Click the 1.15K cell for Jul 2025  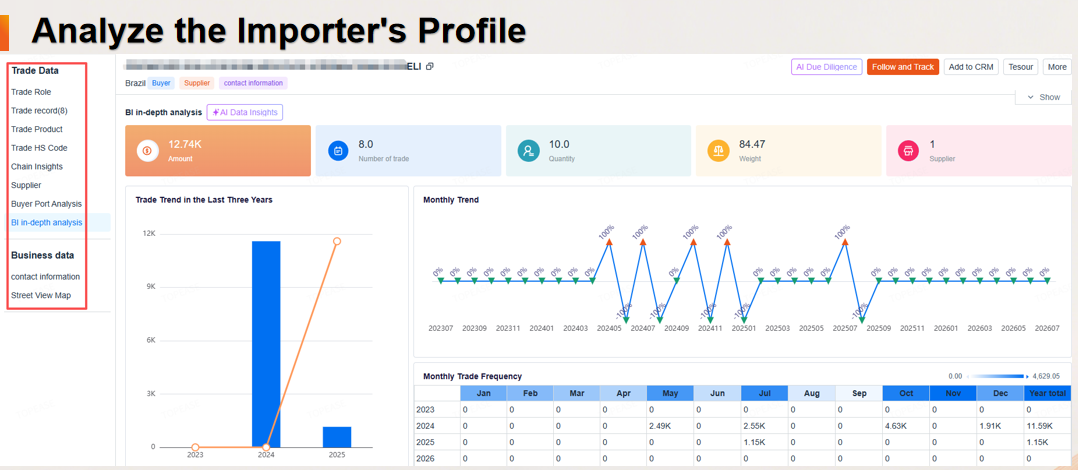764,442
